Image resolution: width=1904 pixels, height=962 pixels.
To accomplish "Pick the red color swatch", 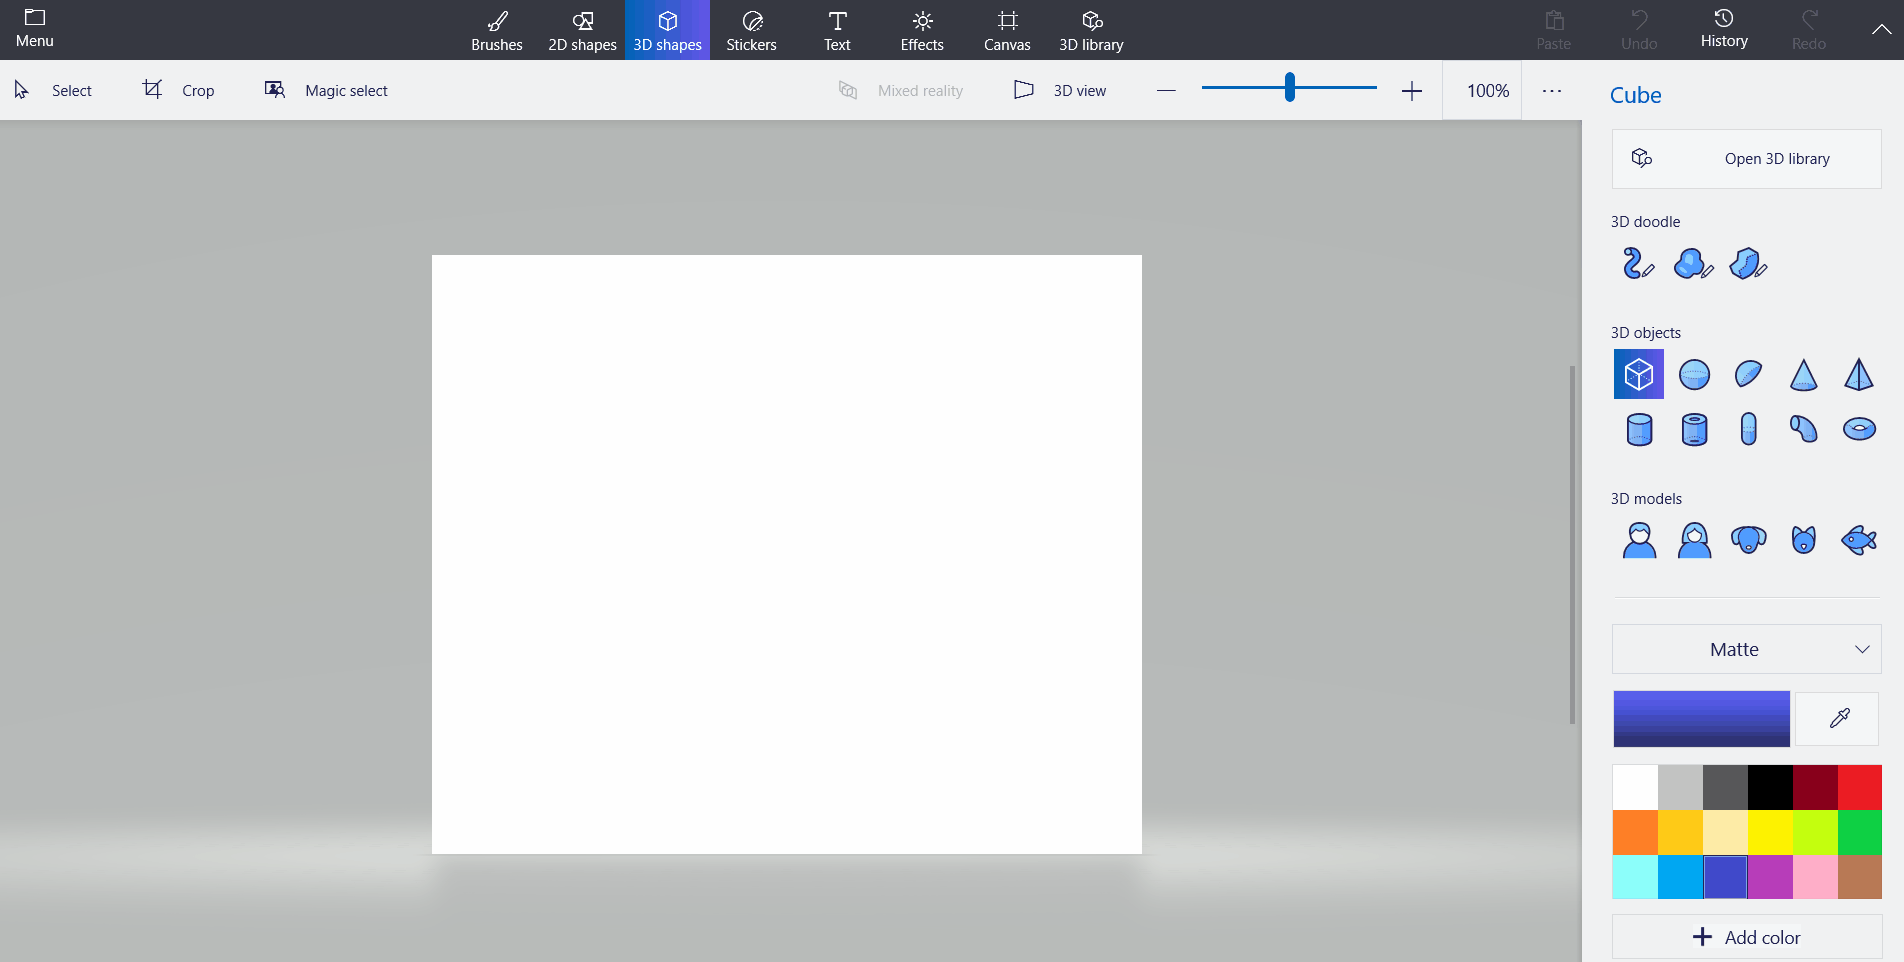I will click(1859, 787).
